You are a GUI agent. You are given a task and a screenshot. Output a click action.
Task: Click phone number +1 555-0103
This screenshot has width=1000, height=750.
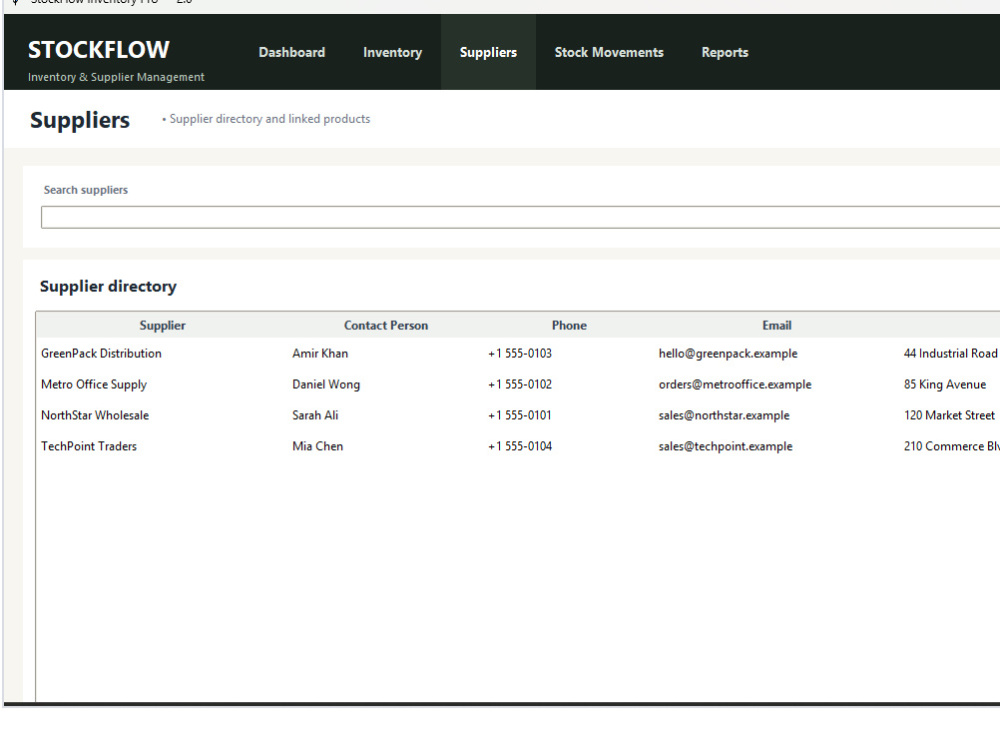click(520, 353)
